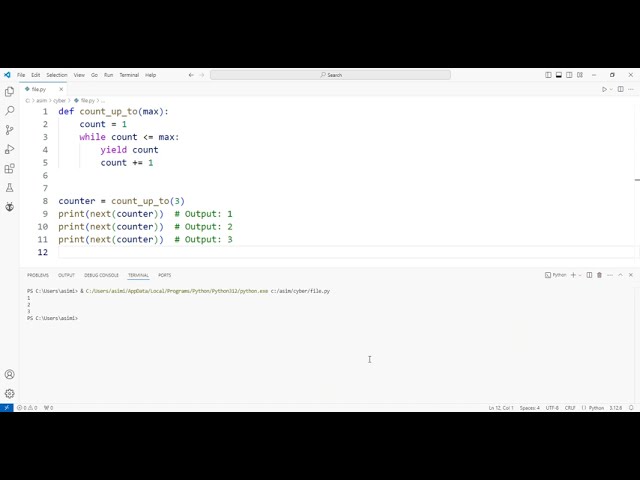Kill terminal with trash icon

coord(599,275)
